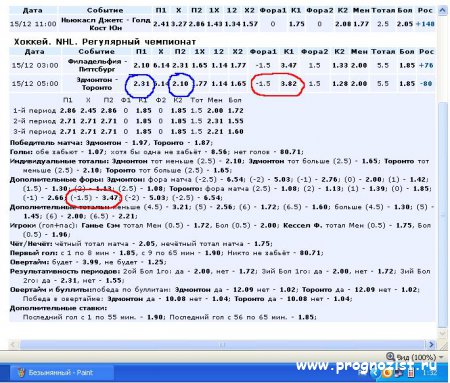Screen dimensions: 450x383
Task: Click the Хоккей. NHL. Регулярный чемпионат heading
Action: 105,42
